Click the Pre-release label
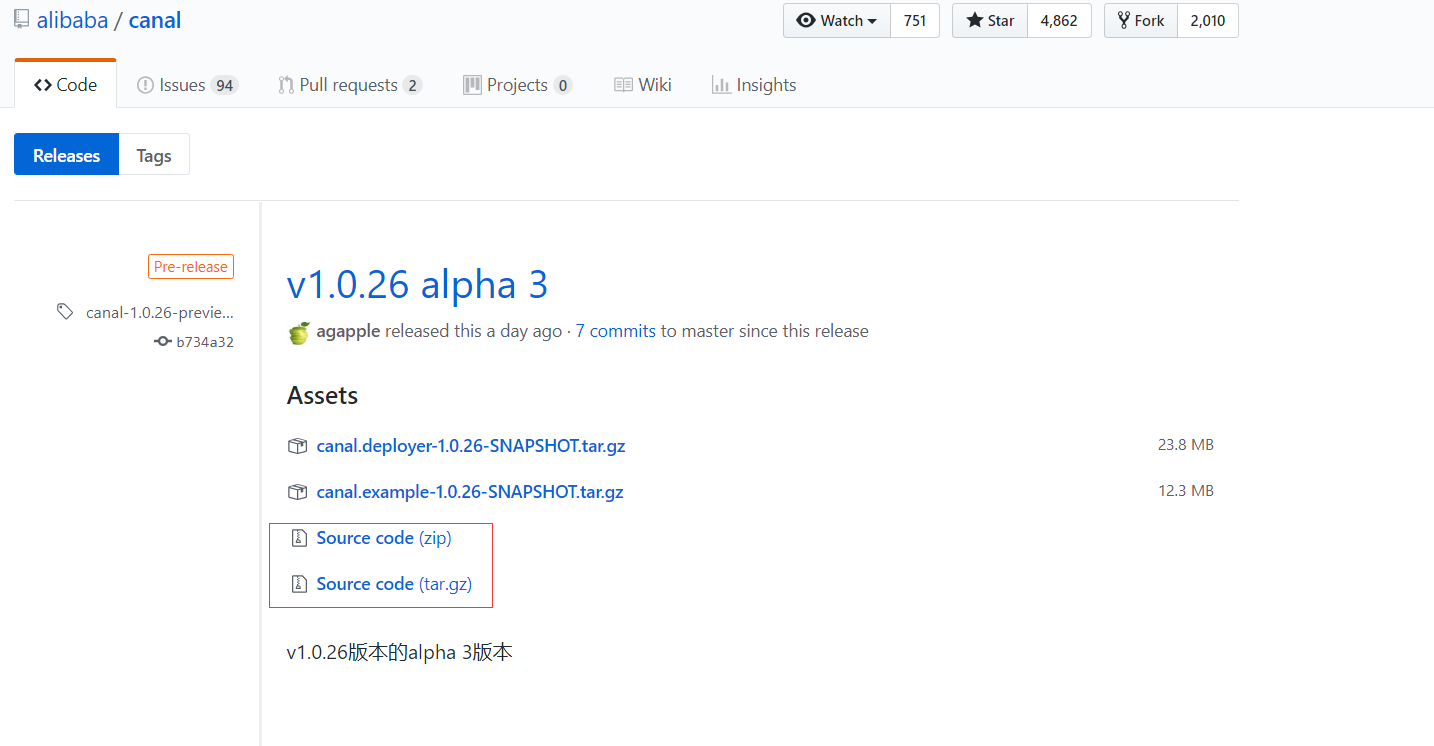1434x746 pixels. pyautogui.click(x=191, y=267)
